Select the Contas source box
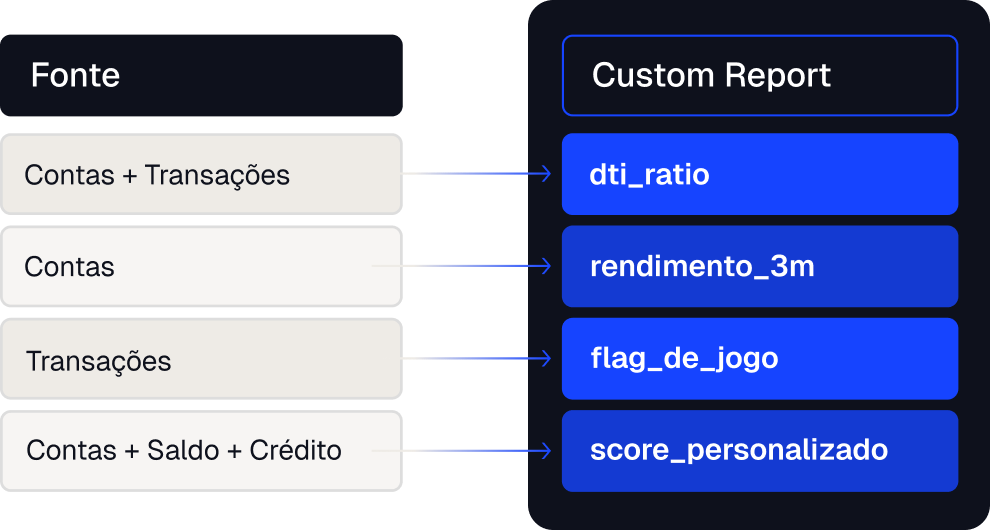 click(201, 267)
